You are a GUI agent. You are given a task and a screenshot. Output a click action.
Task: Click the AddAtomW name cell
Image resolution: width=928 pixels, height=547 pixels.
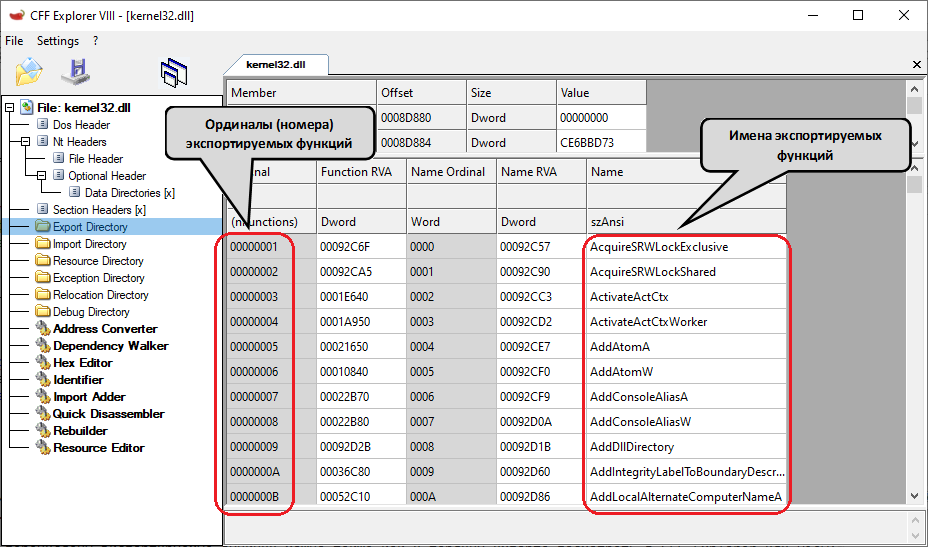tap(687, 372)
